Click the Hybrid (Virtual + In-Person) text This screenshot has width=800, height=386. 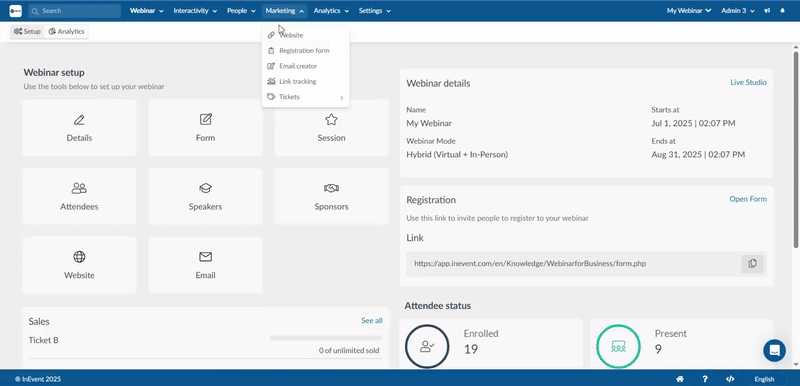pos(457,154)
